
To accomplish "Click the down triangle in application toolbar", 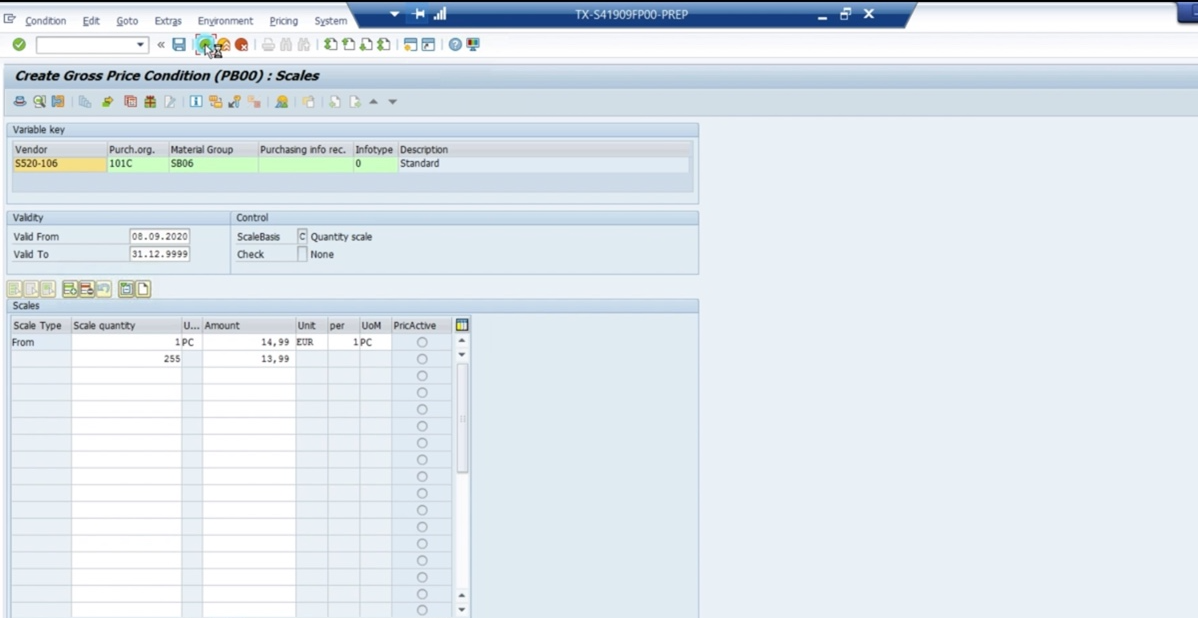I will [x=393, y=102].
